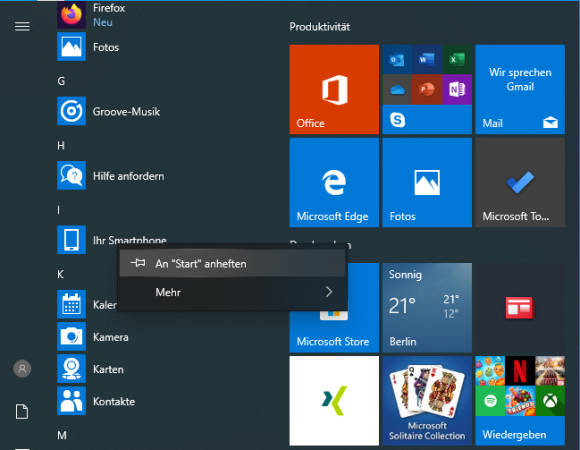Viewport: 580px width, 450px height.
Task: Click the letter K section header
Action: (x=61, y=274)
